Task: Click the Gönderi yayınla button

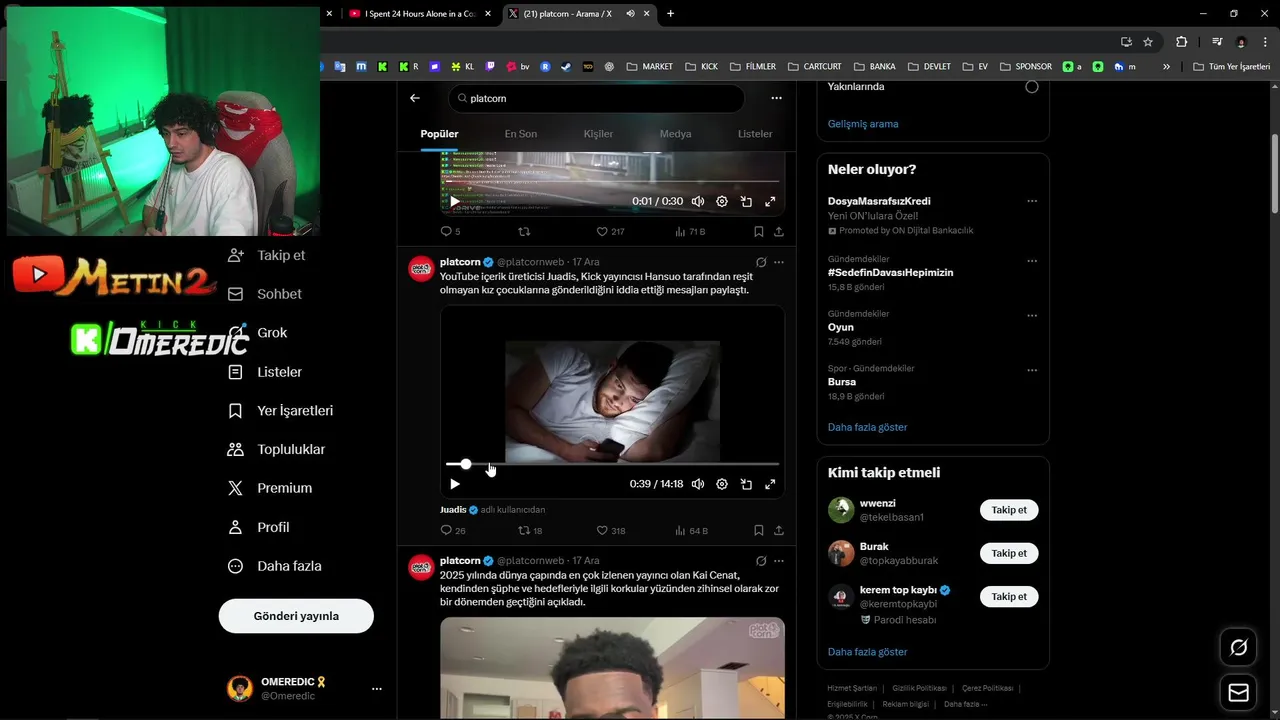Action: (x=296, y=616)
